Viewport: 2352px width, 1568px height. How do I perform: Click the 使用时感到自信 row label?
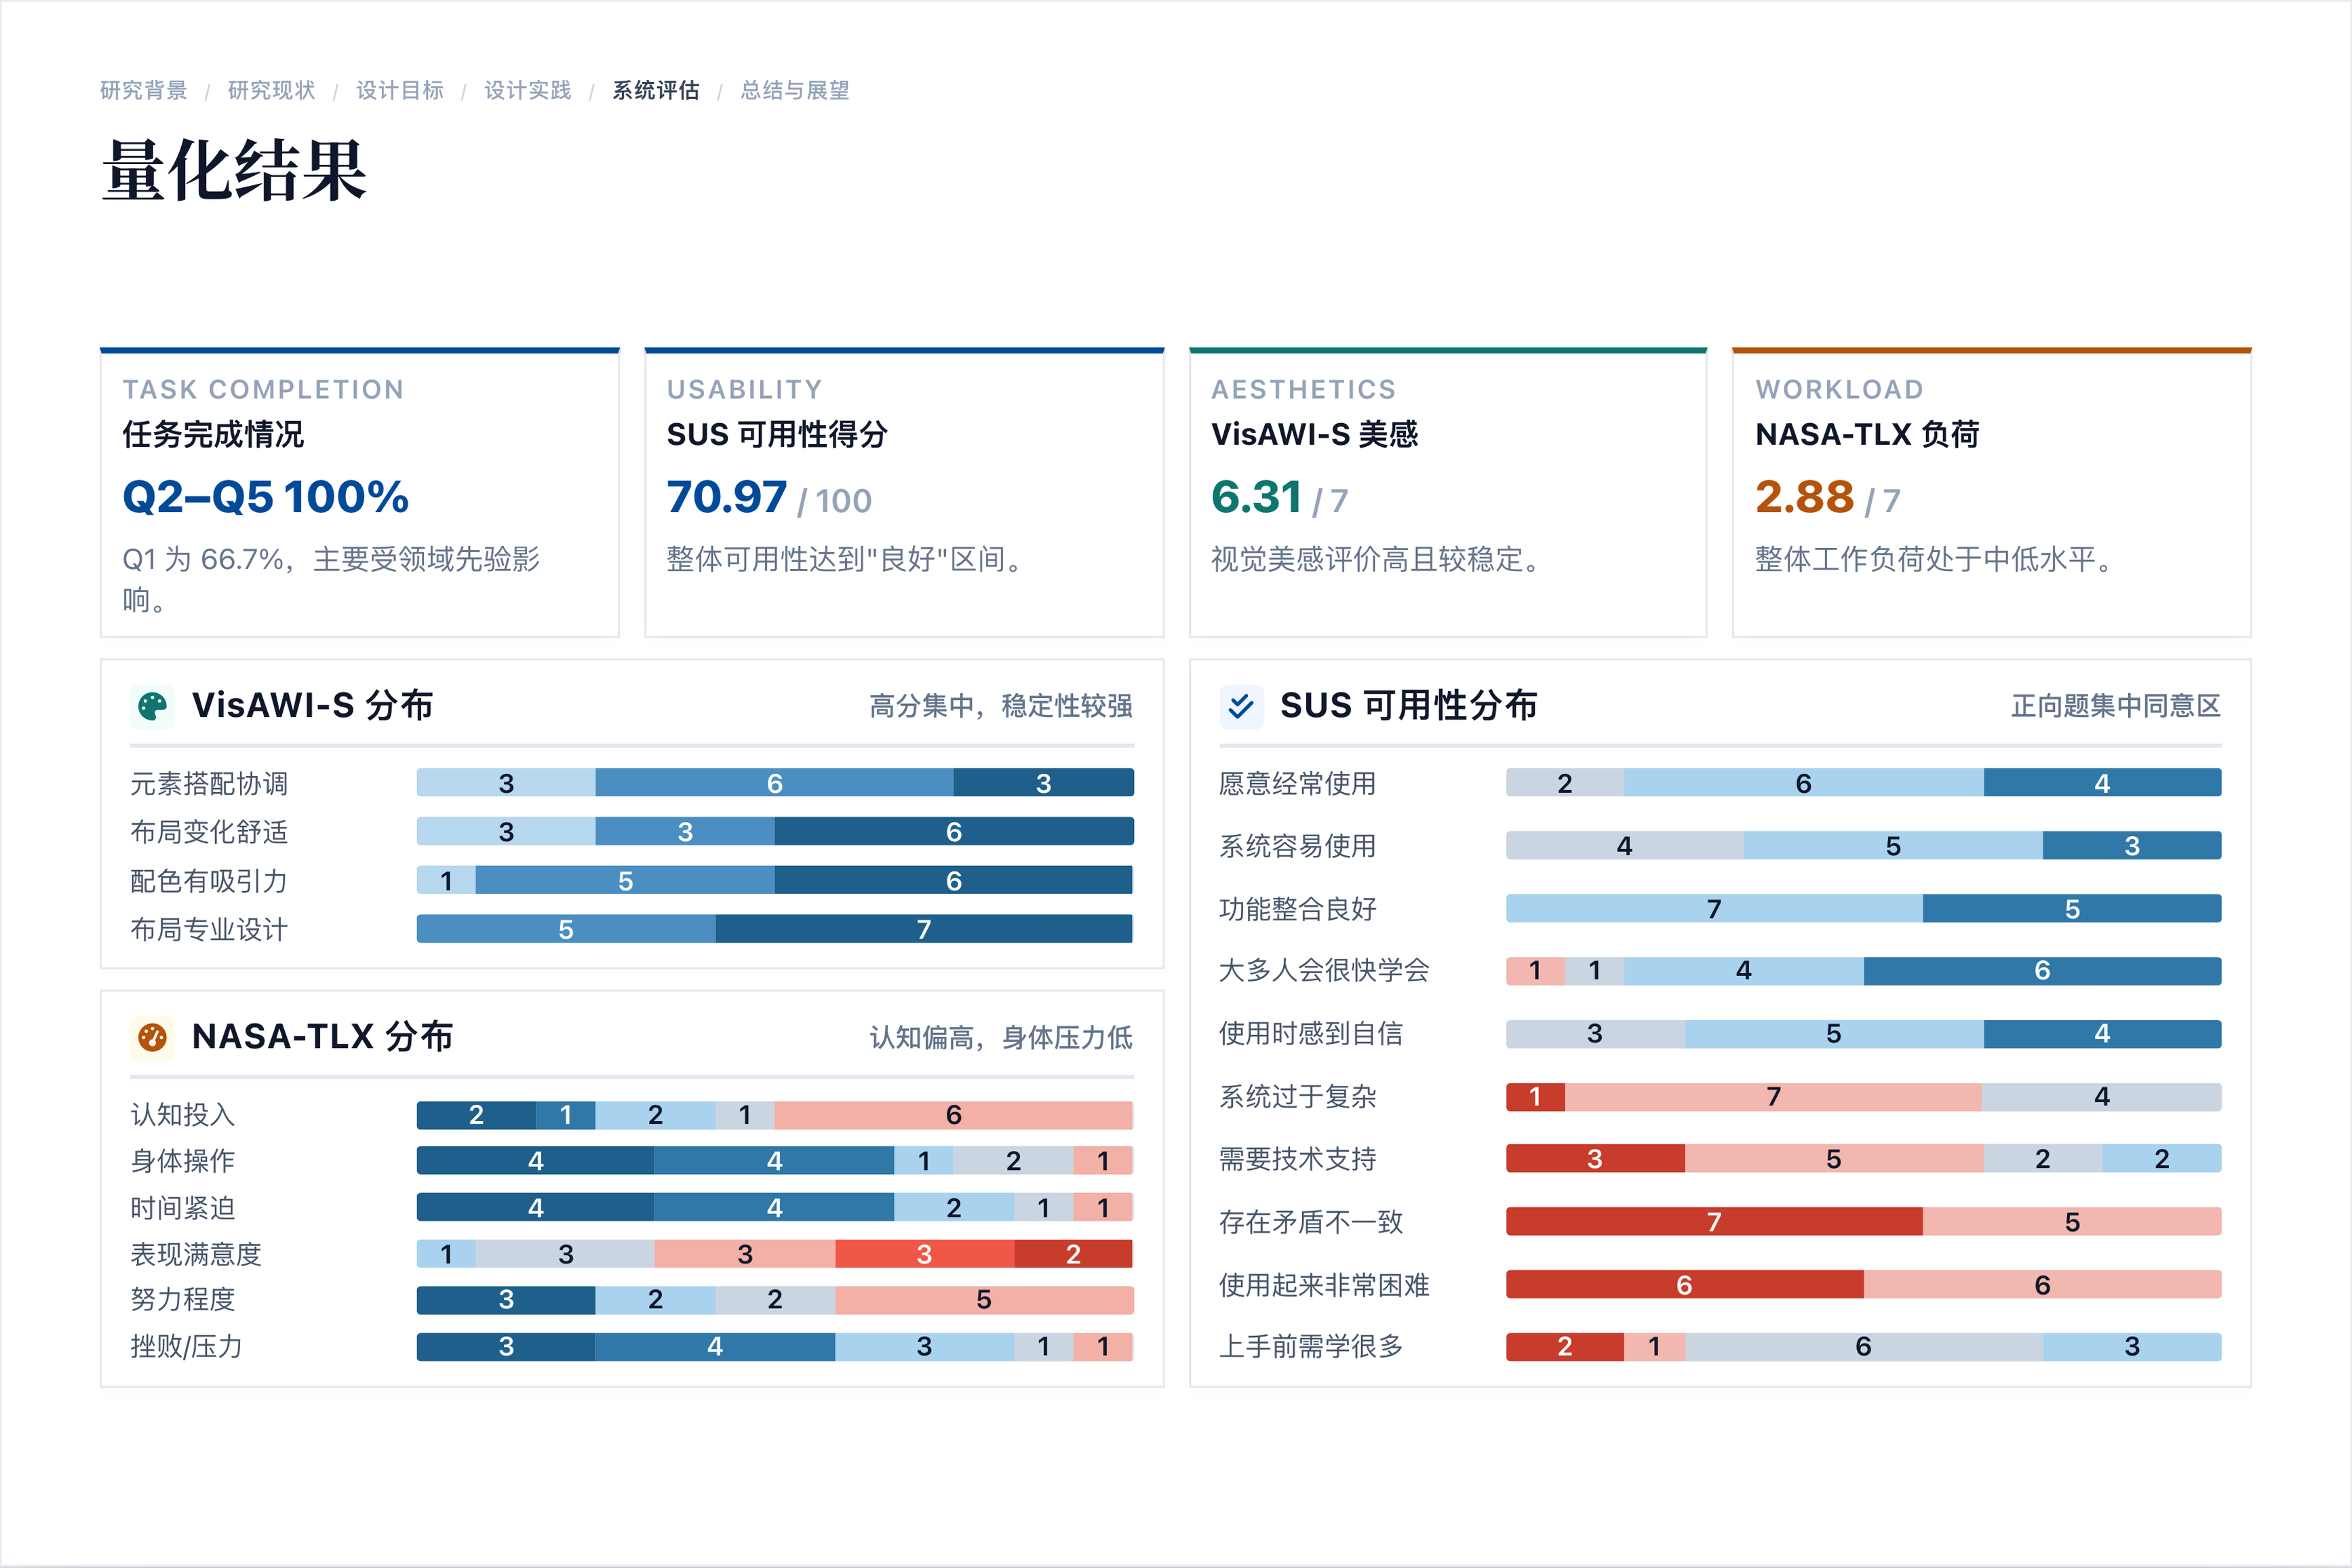(1311, 1033)
